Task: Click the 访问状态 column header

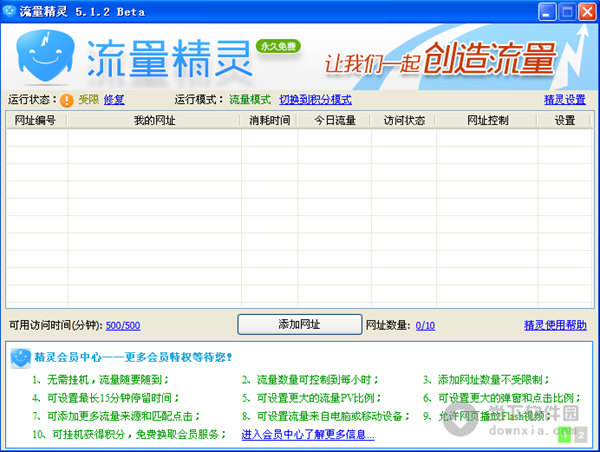Action: click(x=404, y=120)
